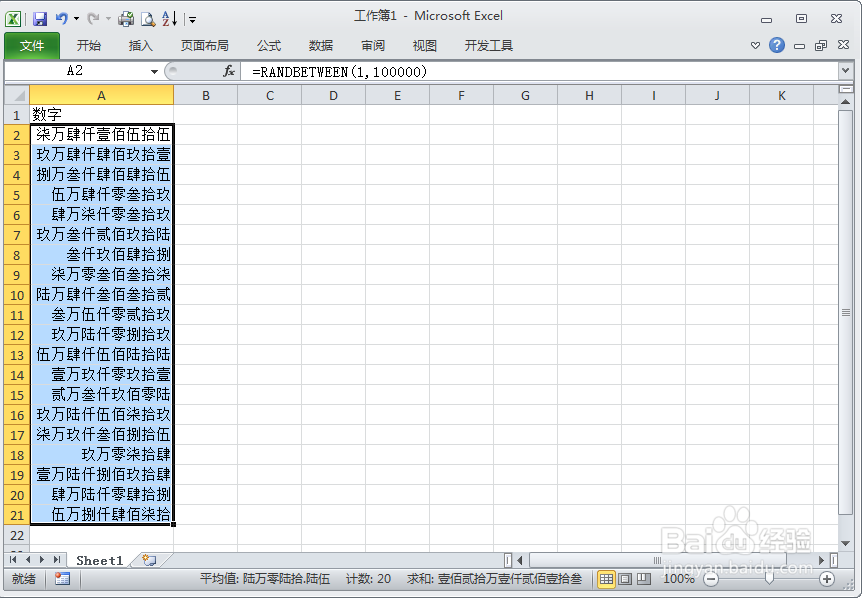The image size is (862, 598).
Task: Click the vertical split box above scrollbar
Action: (846, 88)
